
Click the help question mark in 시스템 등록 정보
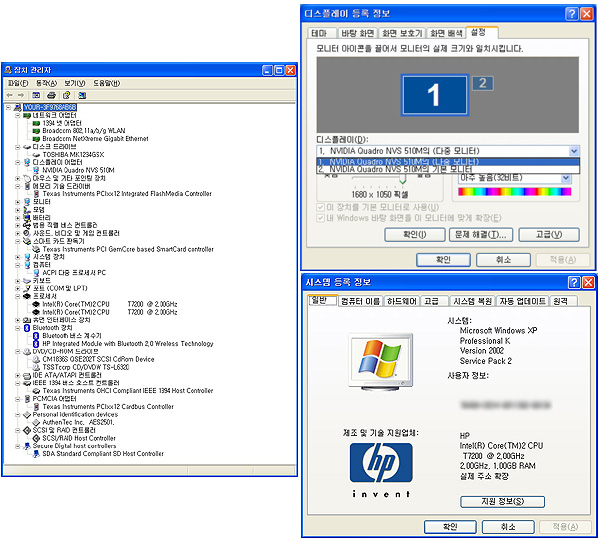[574, 282]
